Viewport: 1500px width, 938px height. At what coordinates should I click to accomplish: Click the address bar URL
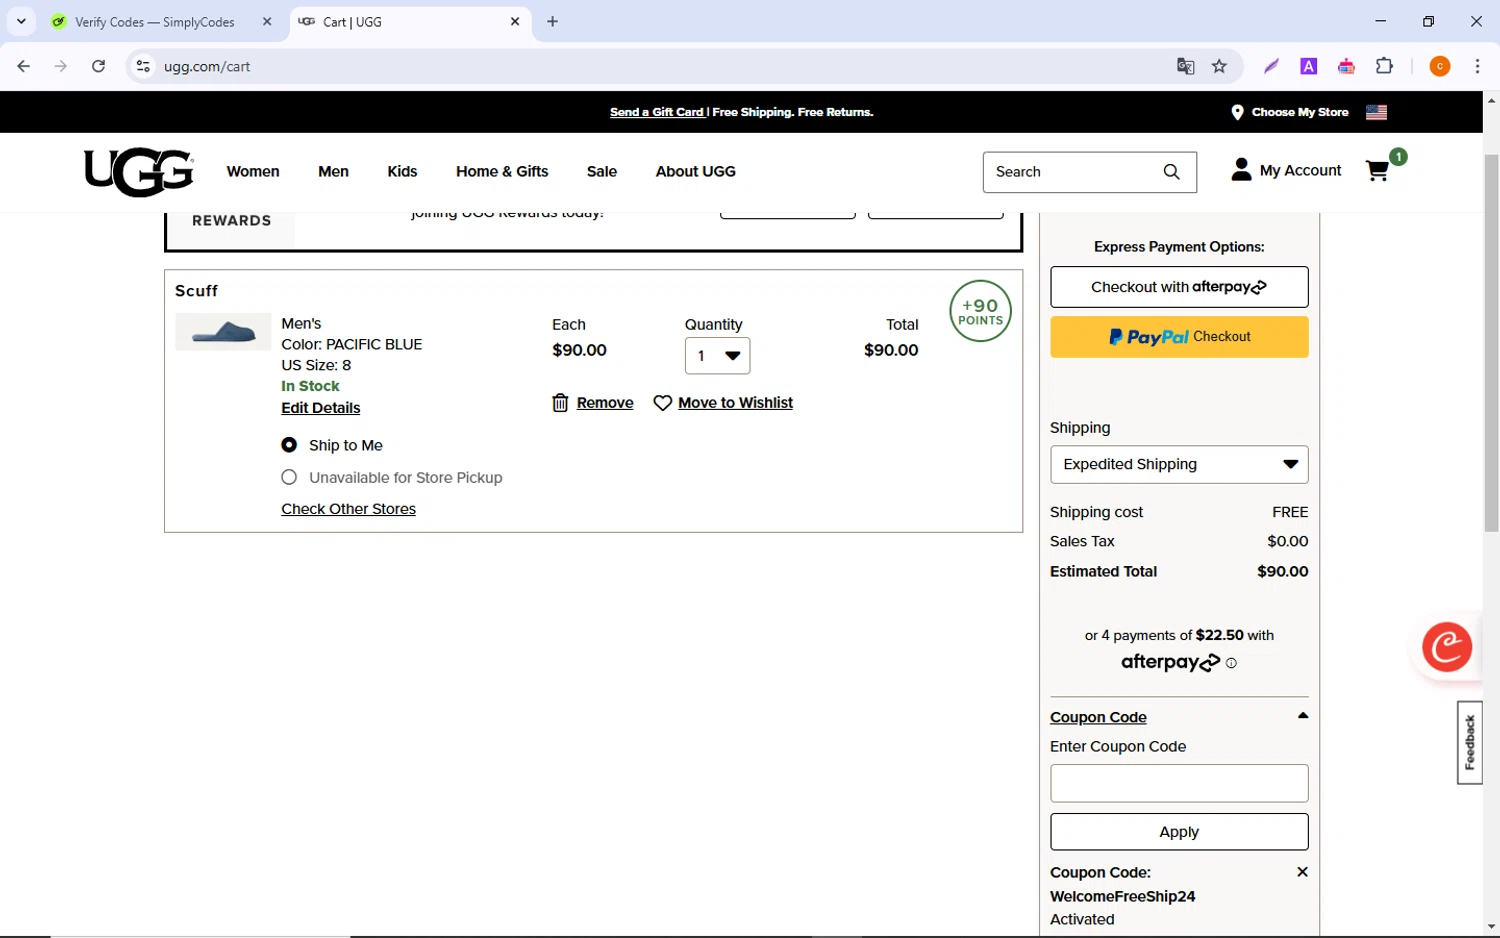pyautogui.click(x=207, y=66)
